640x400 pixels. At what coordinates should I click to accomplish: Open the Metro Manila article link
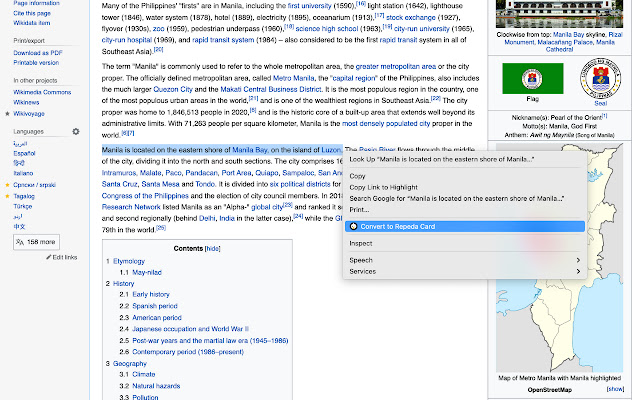[x=294, y=78]
